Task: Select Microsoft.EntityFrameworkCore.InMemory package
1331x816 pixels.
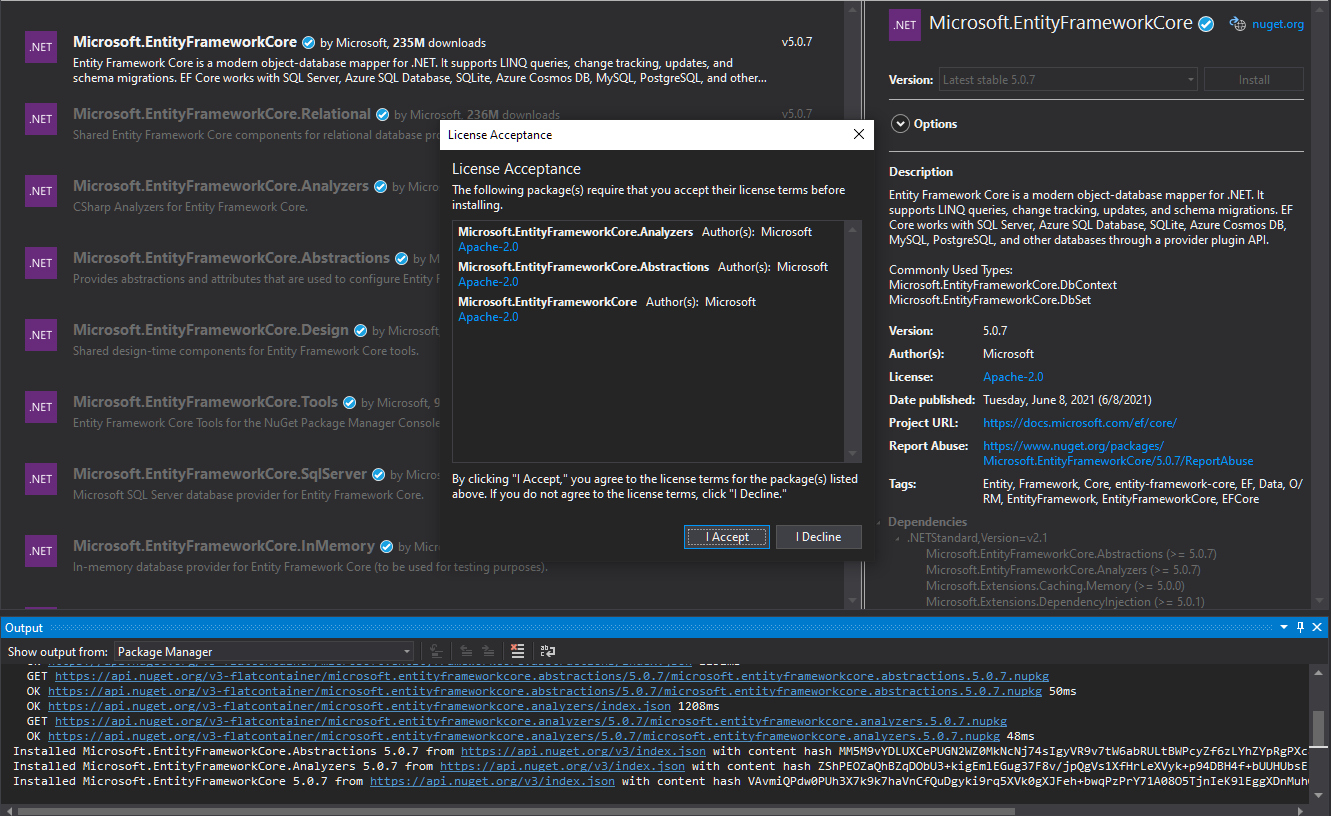Action: click(223, 556)
